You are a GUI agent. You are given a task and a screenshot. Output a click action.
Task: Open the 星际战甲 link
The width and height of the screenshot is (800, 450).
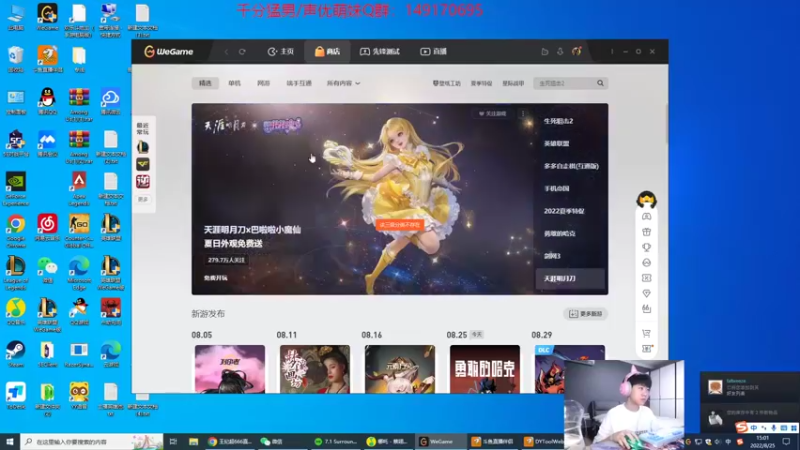point(513,83)
